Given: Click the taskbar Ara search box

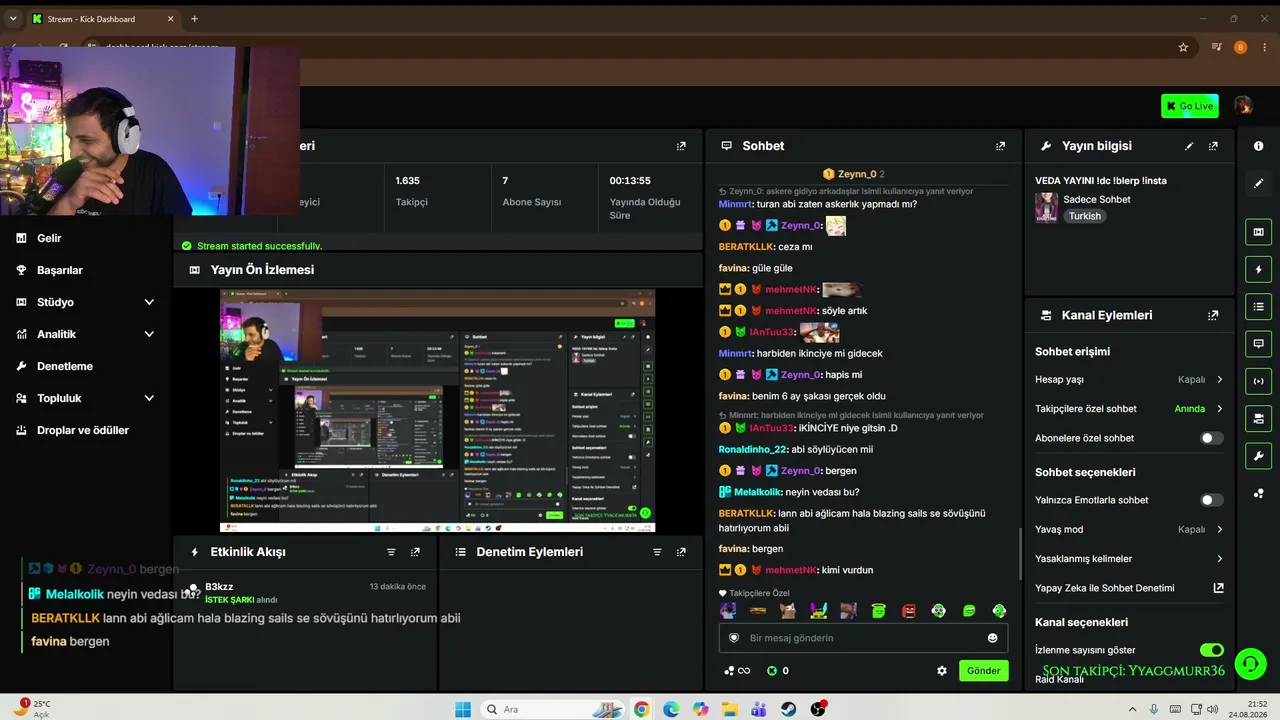Looking at the screenshot, I should tap(550, 710).
